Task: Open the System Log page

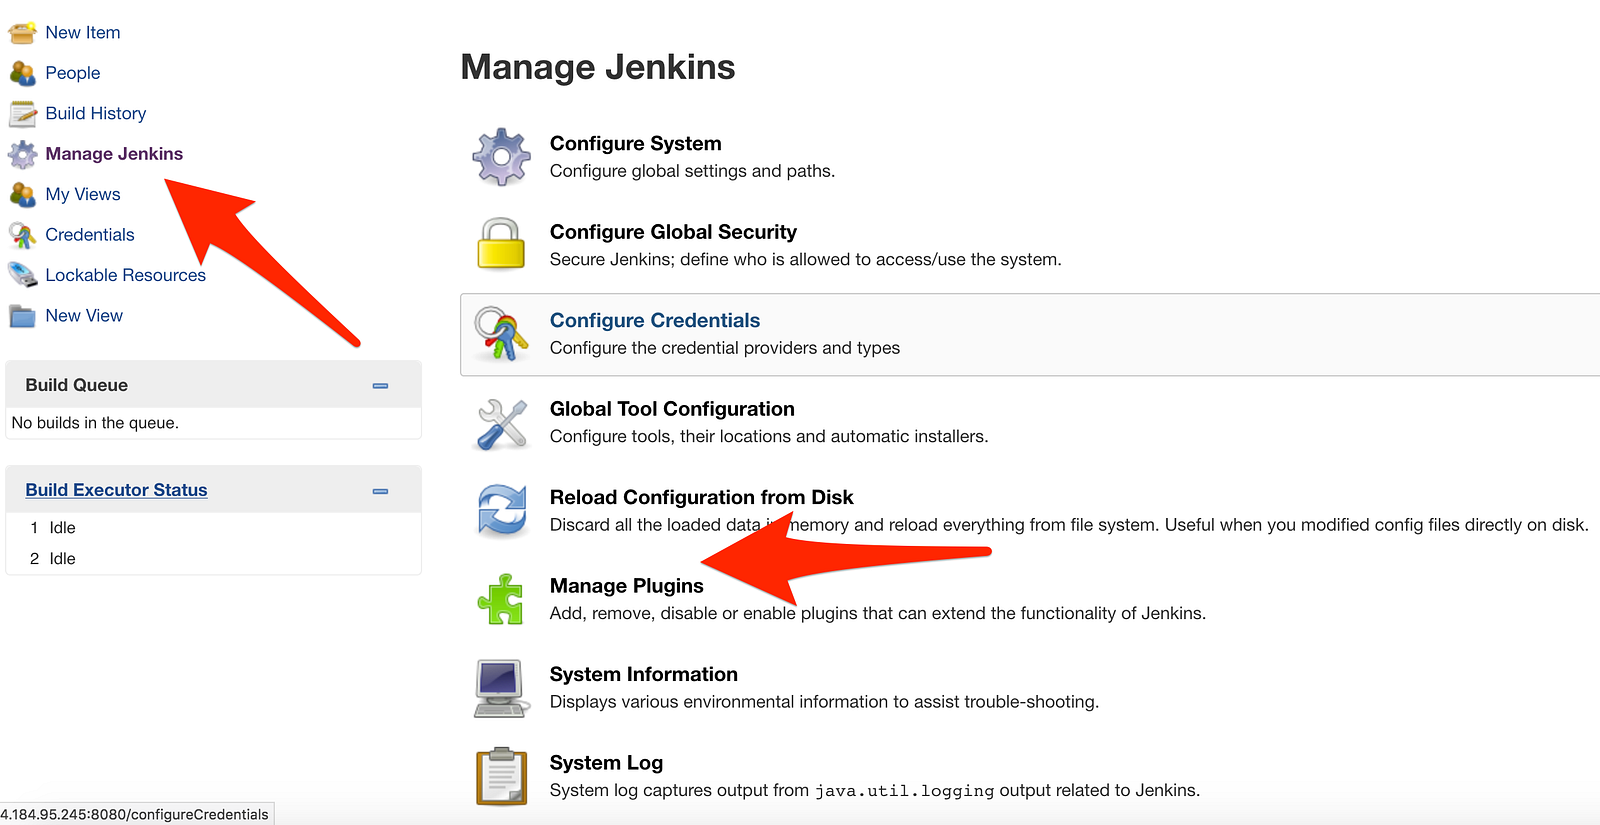Action: pyautogui.click(x=606, y=763)
